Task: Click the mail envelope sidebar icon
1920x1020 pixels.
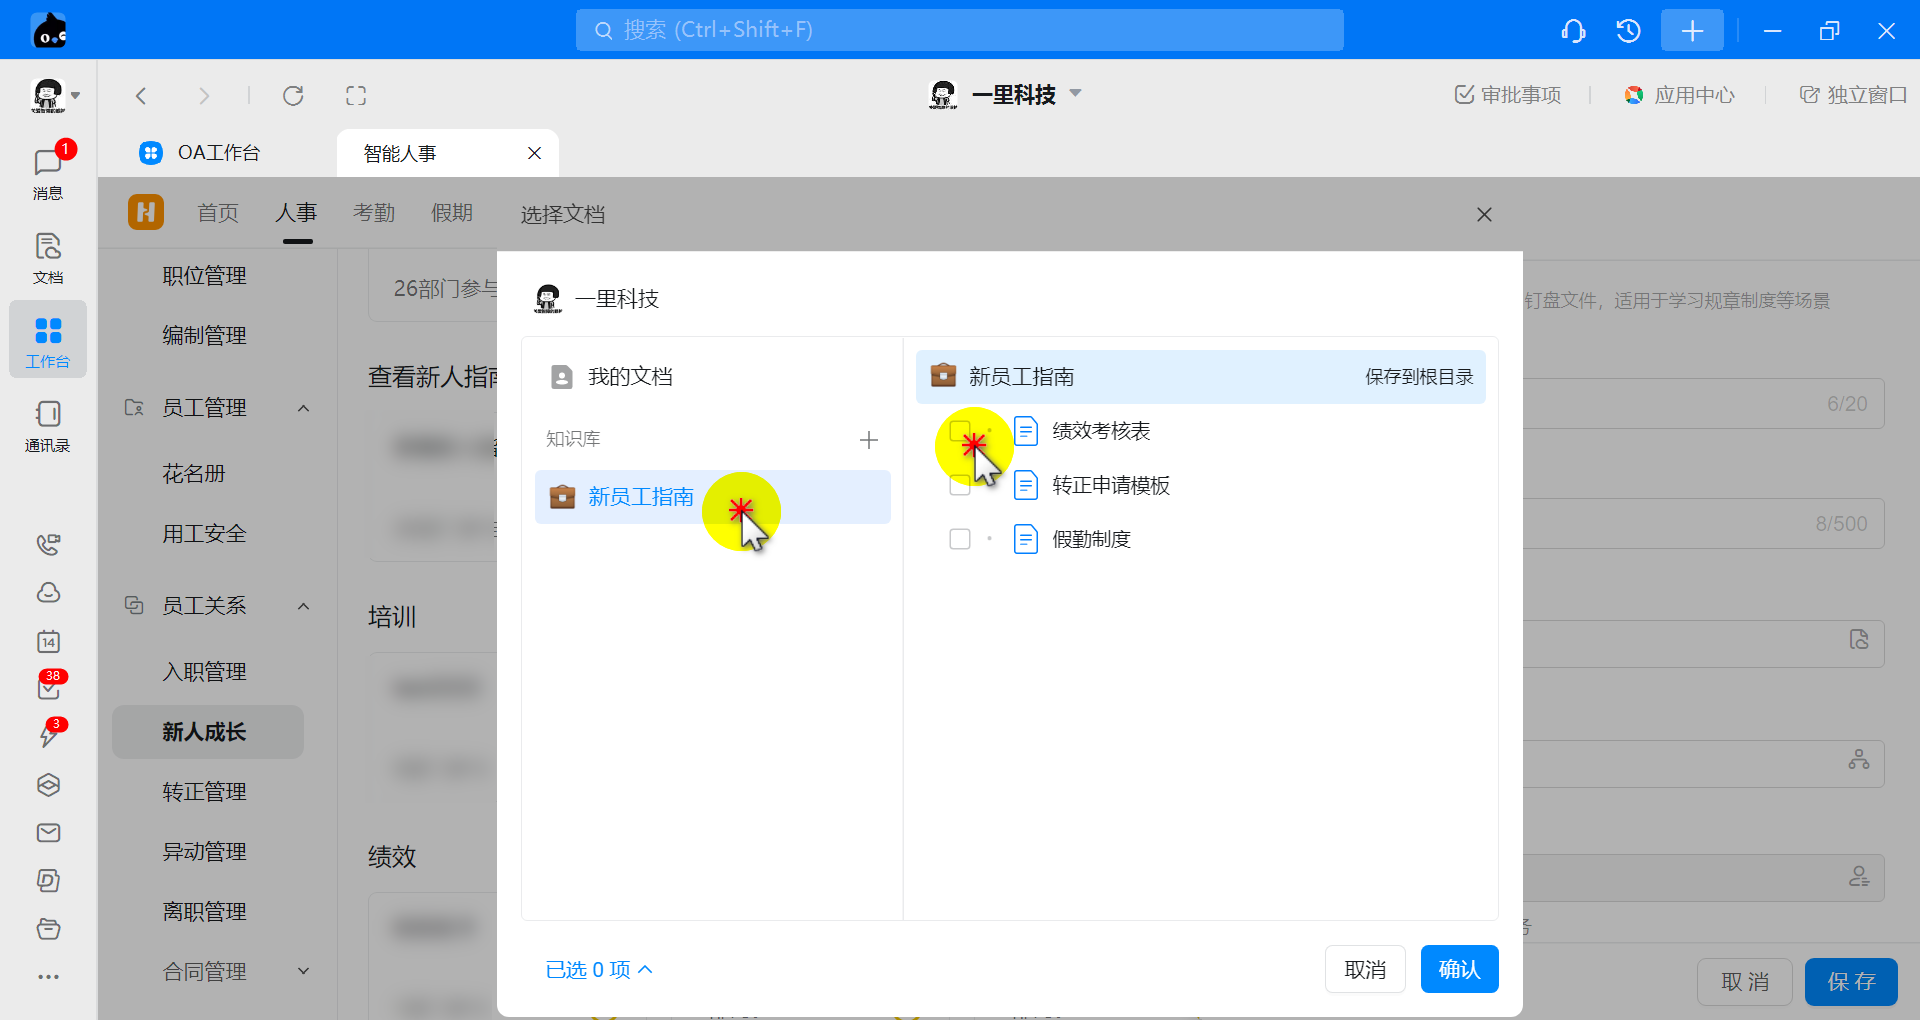Action: [48, 833]
